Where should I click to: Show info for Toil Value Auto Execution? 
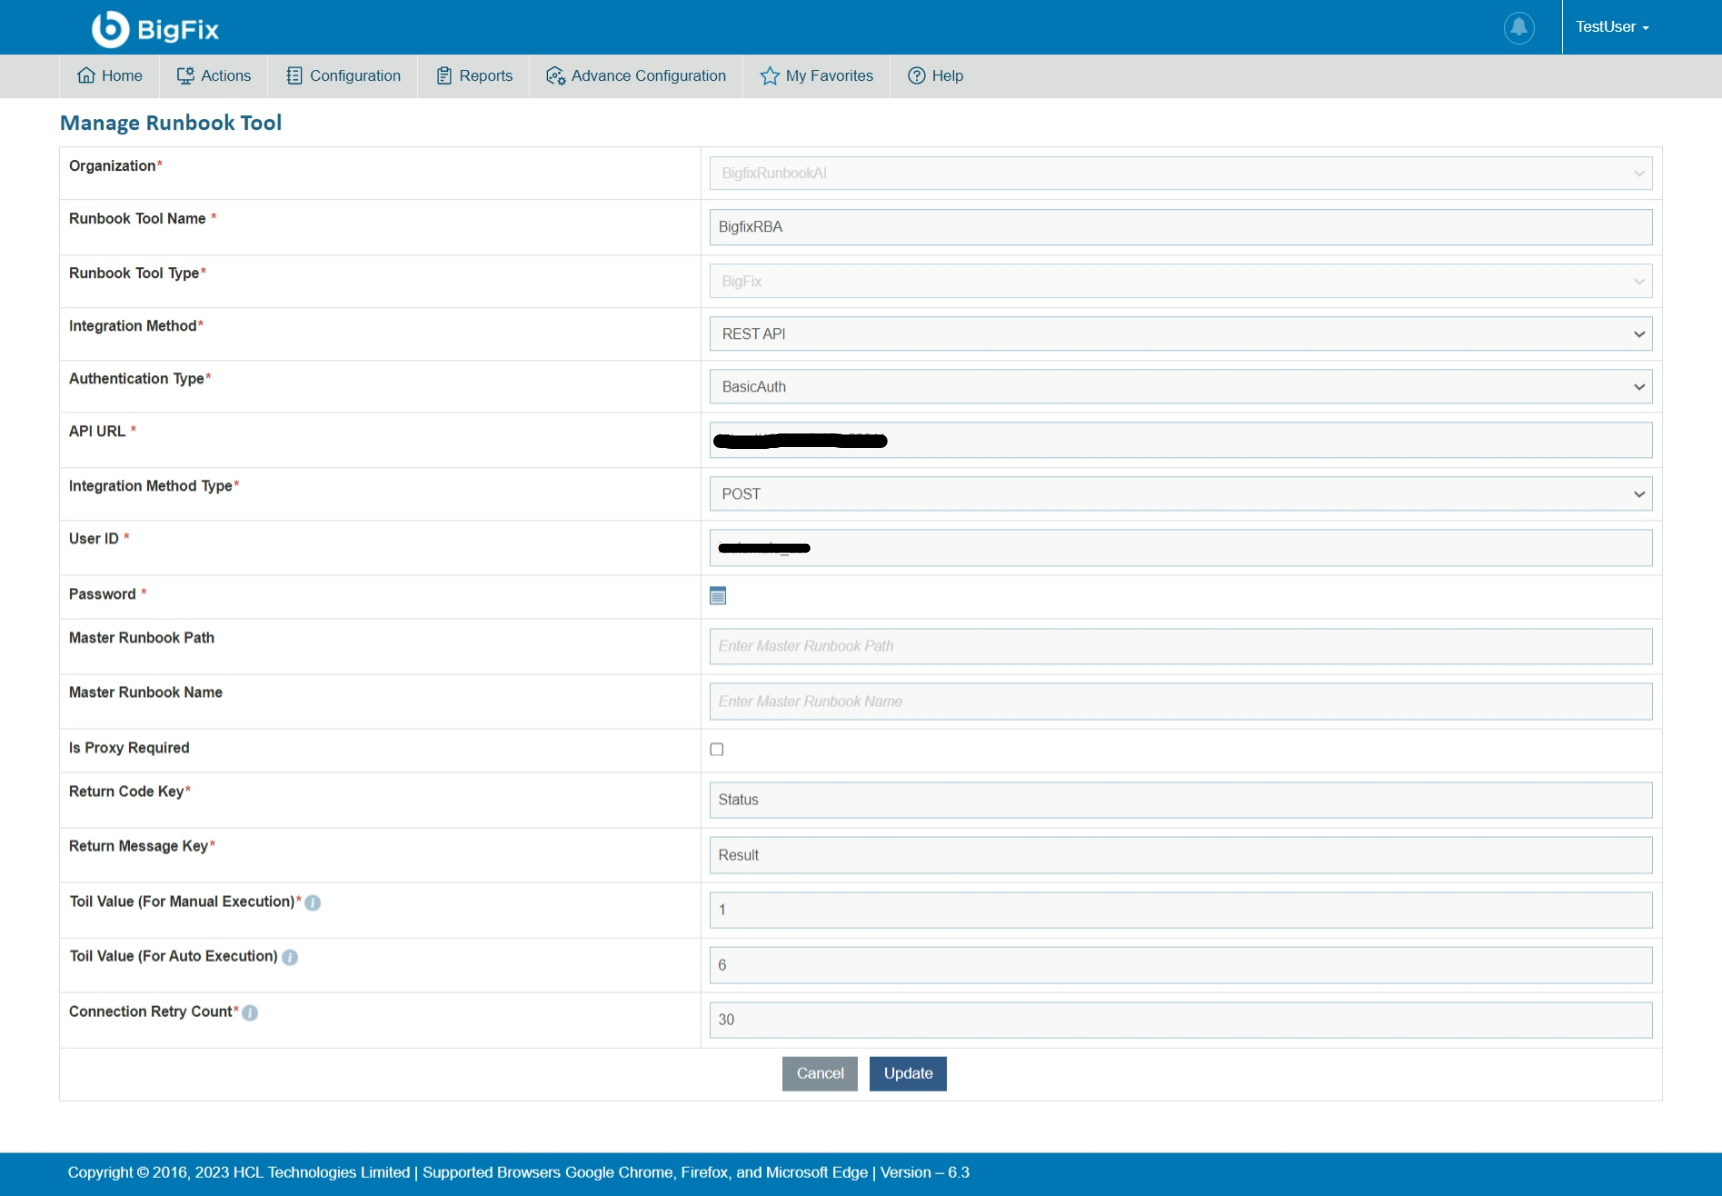point(290,957)
